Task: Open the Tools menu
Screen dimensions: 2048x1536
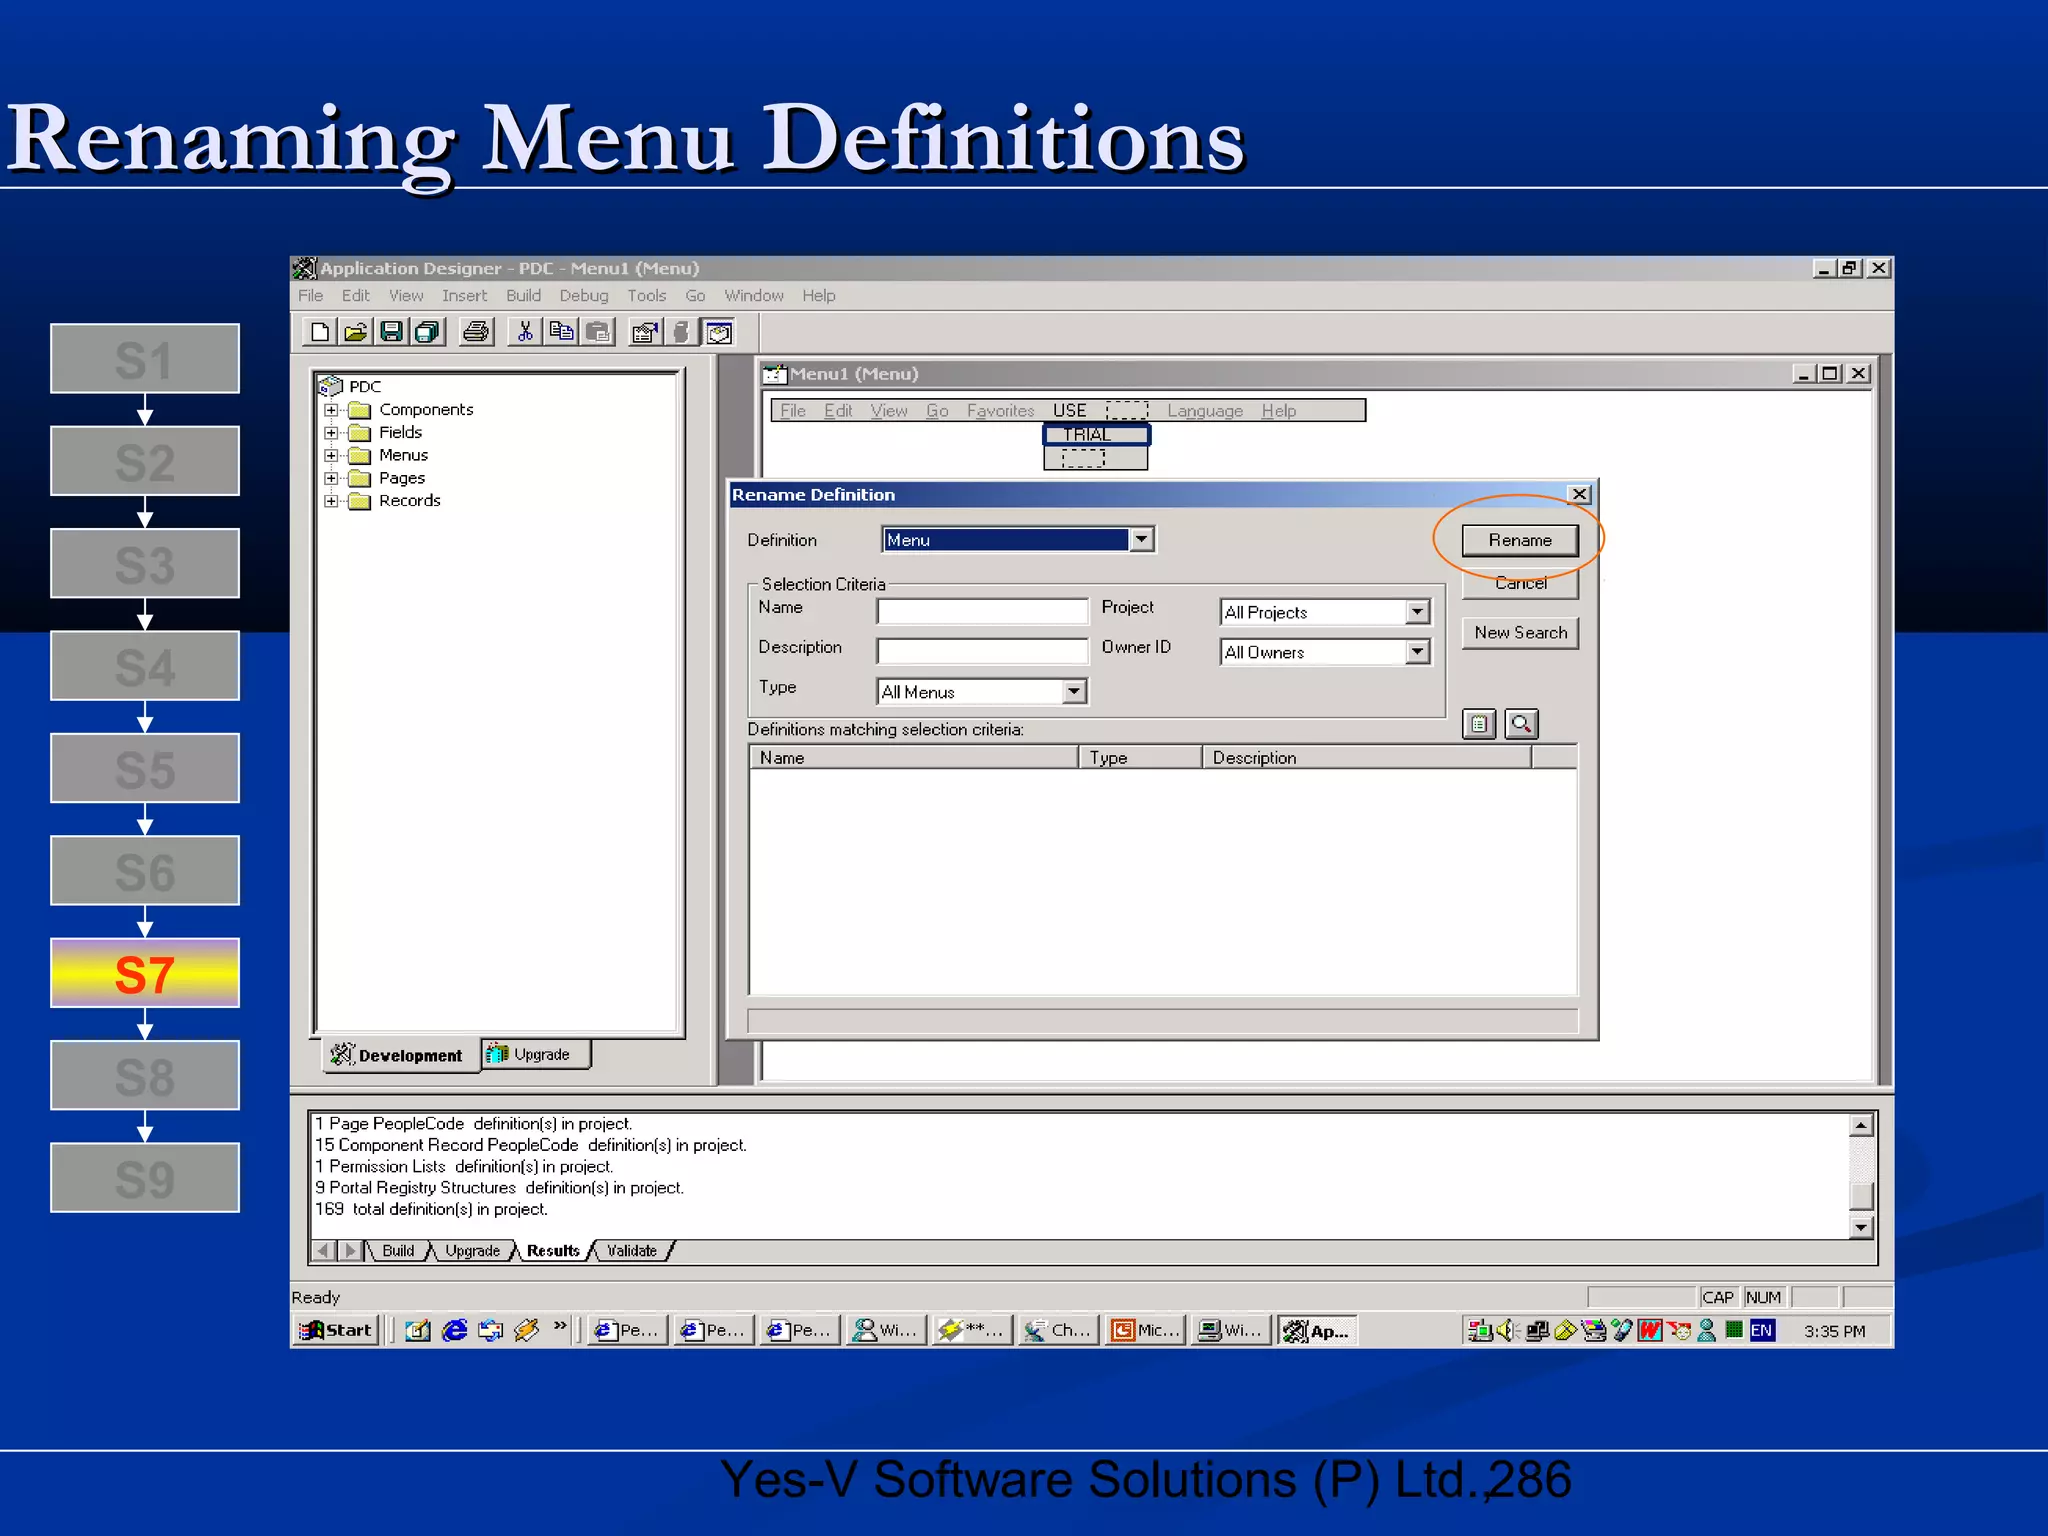Action: (x=647, y=296)
